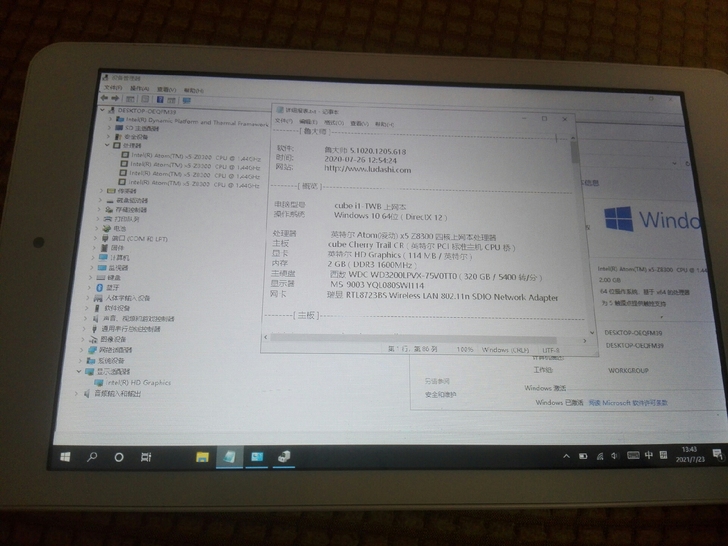Image resolution: width=728 pixels, height=546 pixels.
Task: Open the notification center icon
Action: click(718, 455)
